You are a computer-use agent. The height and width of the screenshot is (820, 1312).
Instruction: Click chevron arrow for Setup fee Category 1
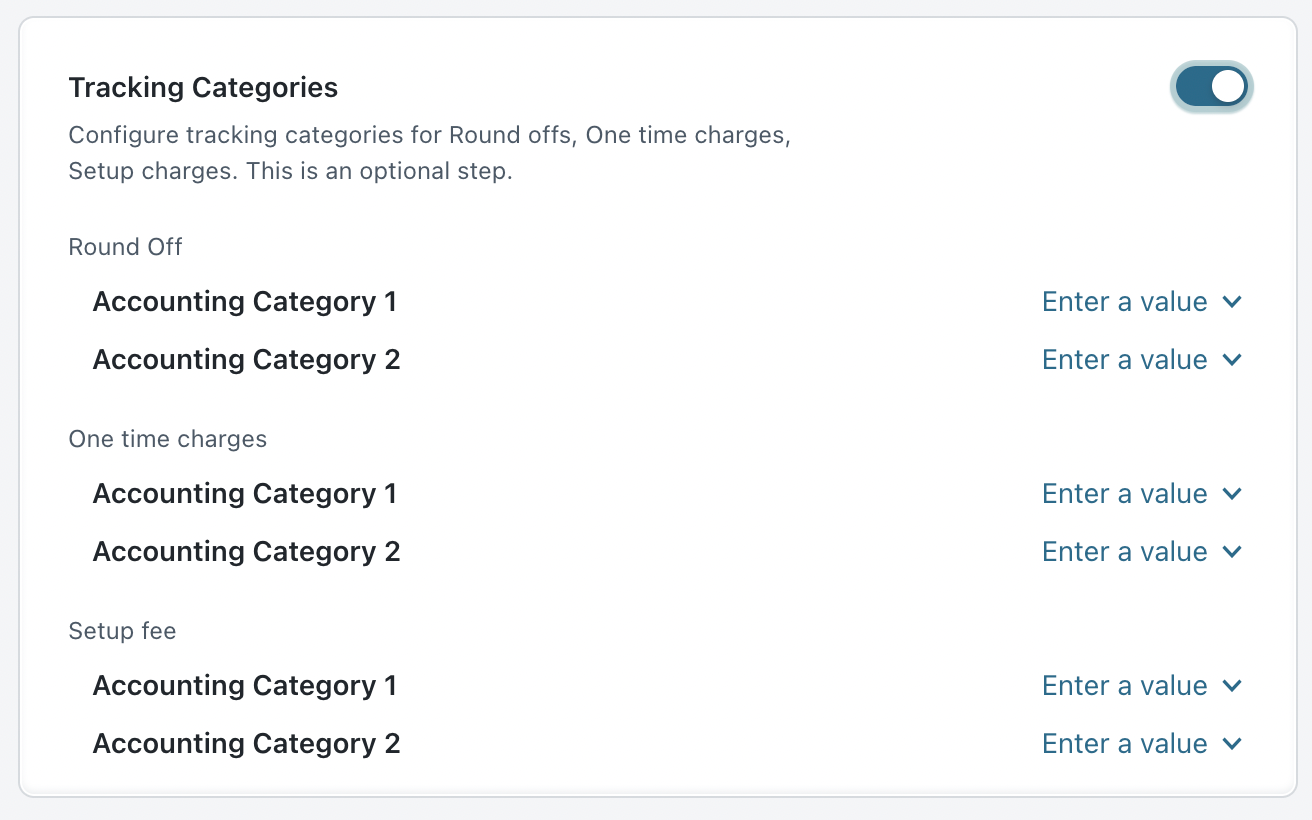click(x=1232, y=686)
